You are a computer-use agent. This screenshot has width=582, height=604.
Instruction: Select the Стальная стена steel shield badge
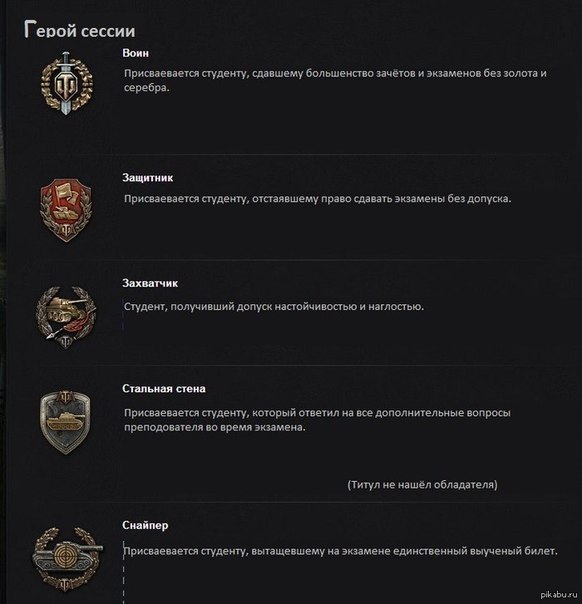[65, 422]
